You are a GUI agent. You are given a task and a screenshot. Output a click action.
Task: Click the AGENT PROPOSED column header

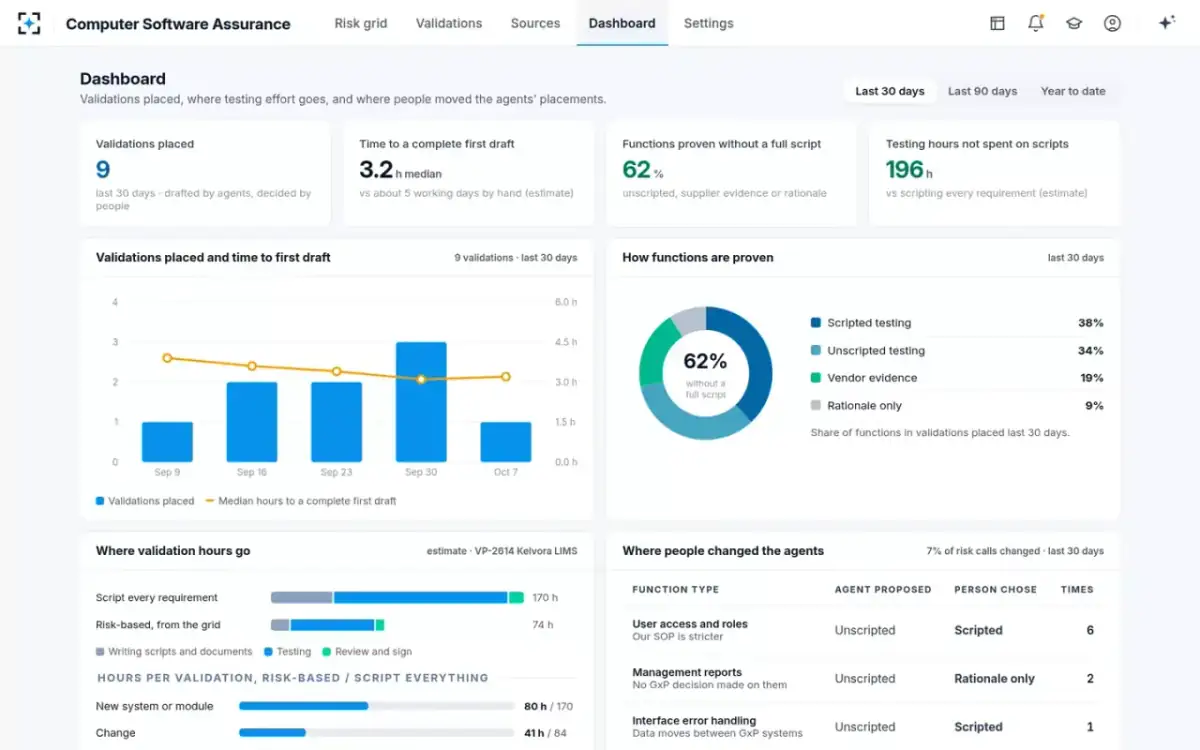click(x=883, y=590)
